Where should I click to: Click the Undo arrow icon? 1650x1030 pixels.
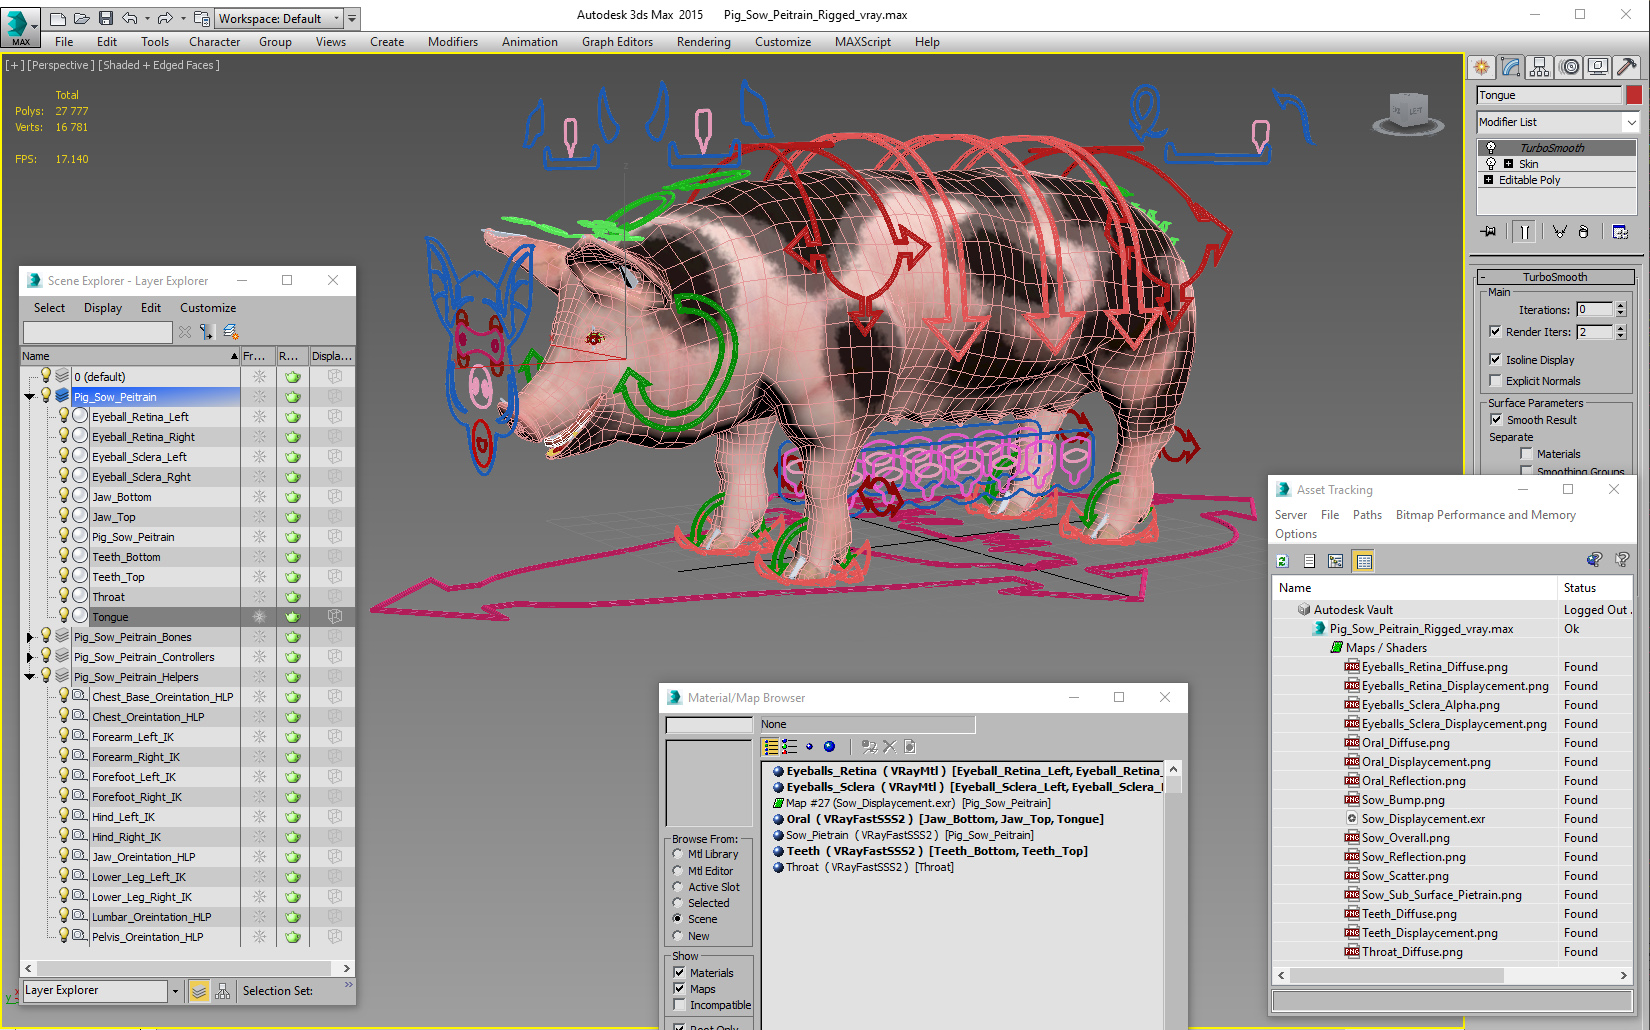tap(129, 18)
